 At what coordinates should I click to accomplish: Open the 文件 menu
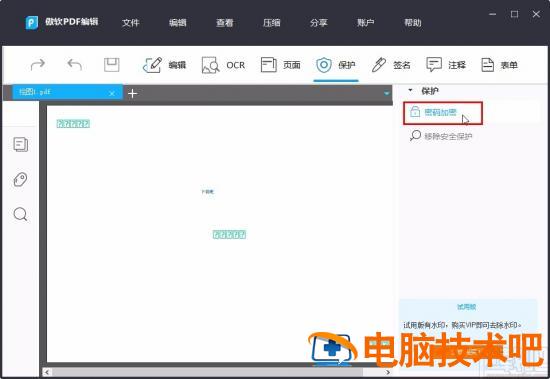(130, 23)
